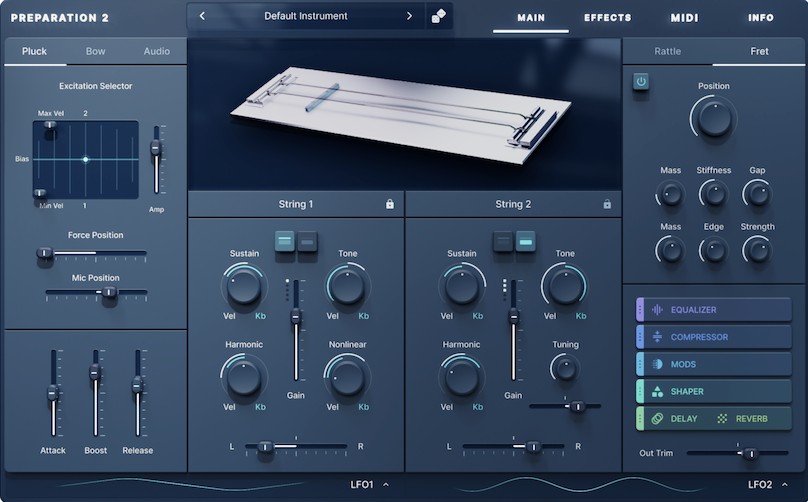Image resolution: width=808 pixels, height=502 pixels.
Task: Click the Fret Position knob
Action: [714, 118]
